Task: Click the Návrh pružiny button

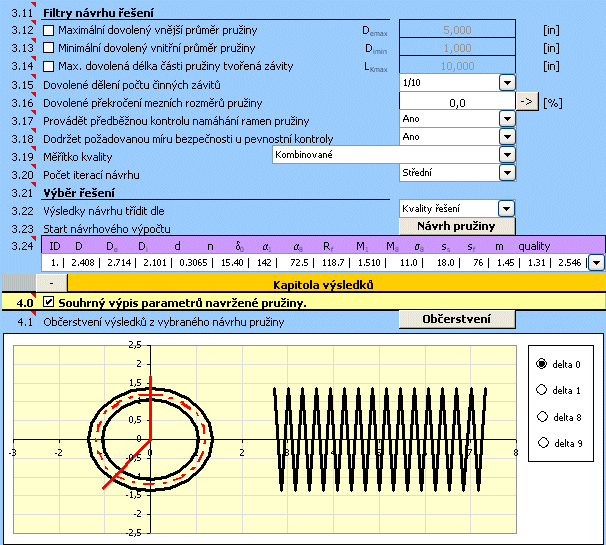Action: (456, 226)
